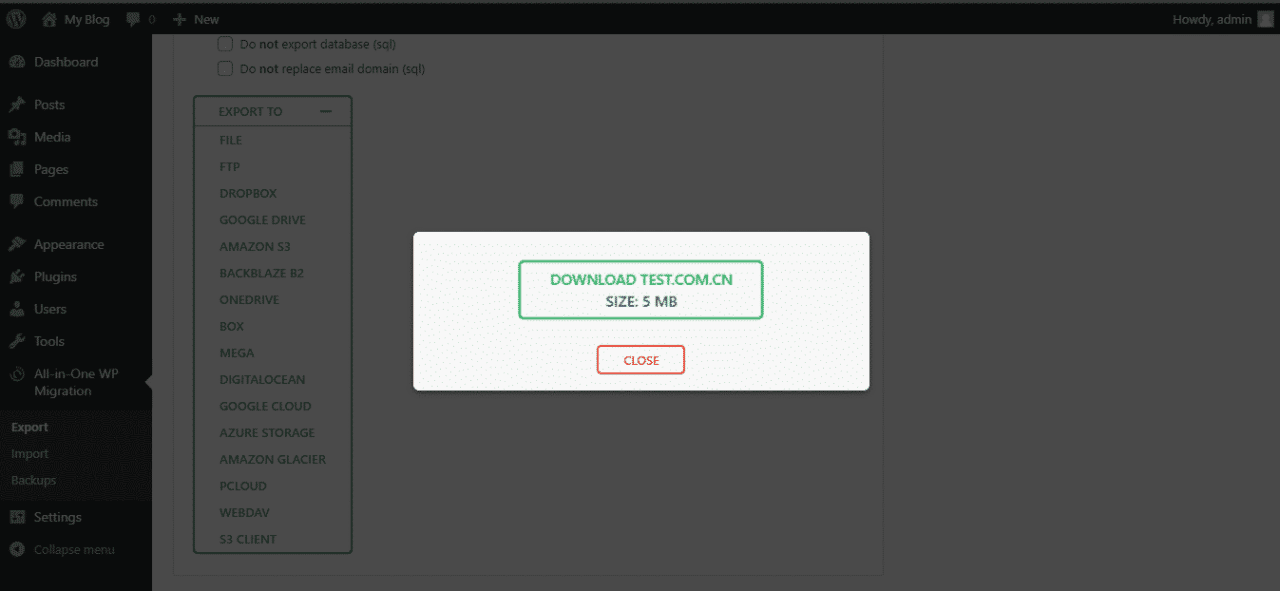Open the comments bubble icon in admin bar
The height and width of the screenshot is (591, 1280).
(x=134, y=19)
